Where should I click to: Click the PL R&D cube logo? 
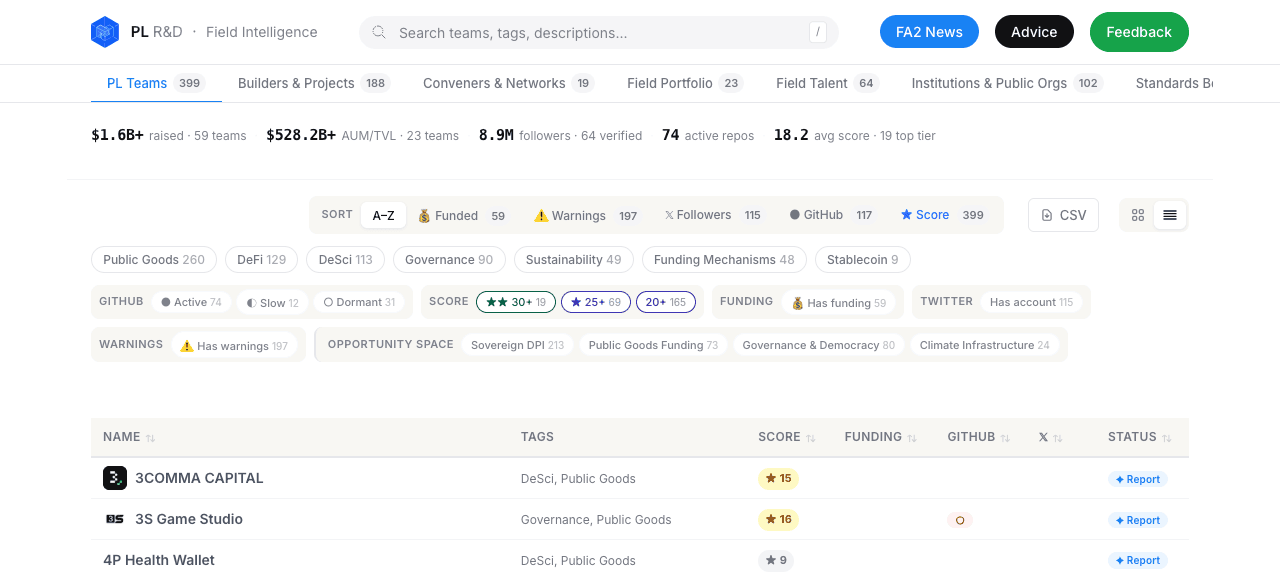click(x=105, y=32)
